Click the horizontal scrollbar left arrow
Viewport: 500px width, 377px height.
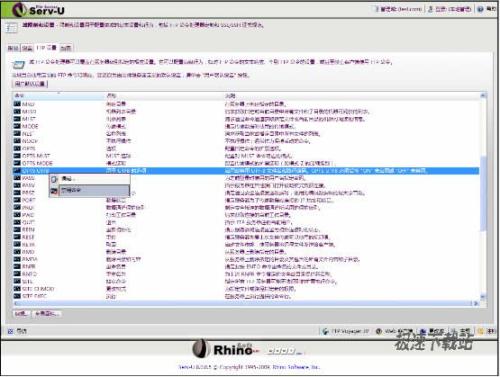click(x=16, y=303)
